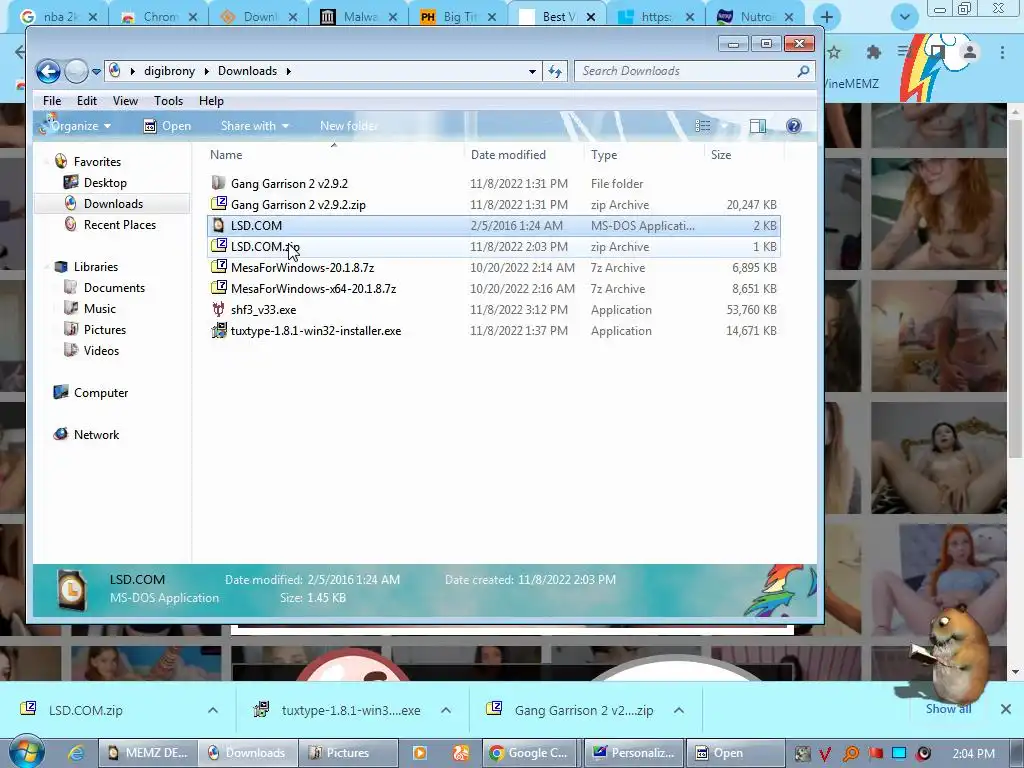Expand address bar previous locations dropdown
Viewport: 1024px width, 768px height.
point(532,71)
